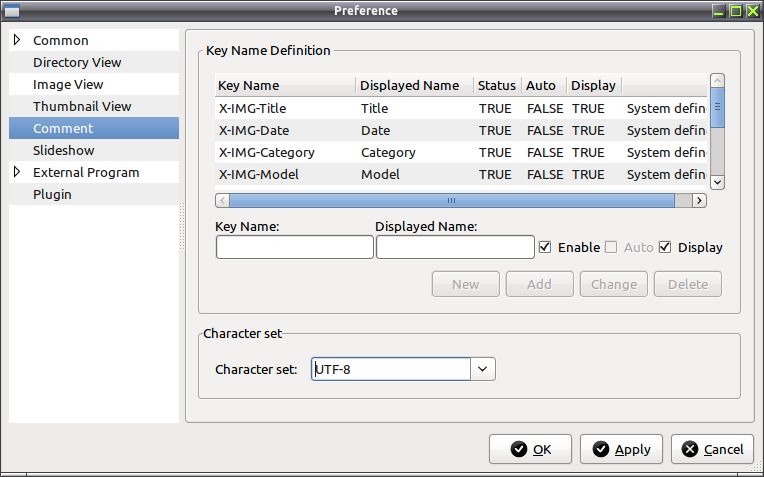764x477 pixels.
Task: Click the horizontal scroll right arrow
Action: [x=699, y=200]
